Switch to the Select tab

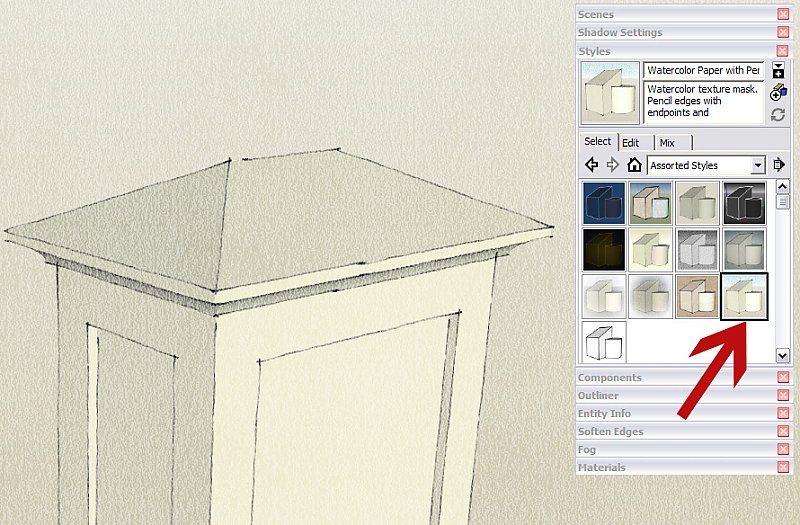pos(597,141)
